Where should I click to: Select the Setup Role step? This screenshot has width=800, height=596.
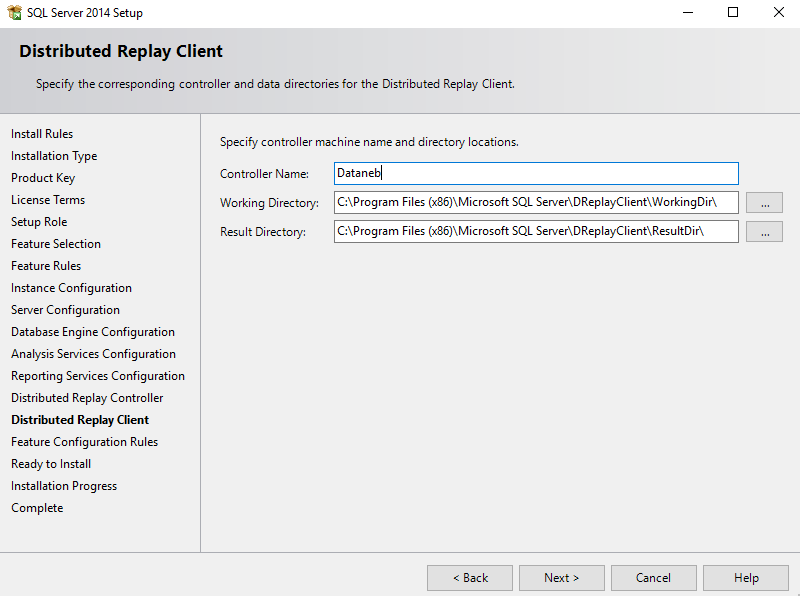click(x=39, y=221)
